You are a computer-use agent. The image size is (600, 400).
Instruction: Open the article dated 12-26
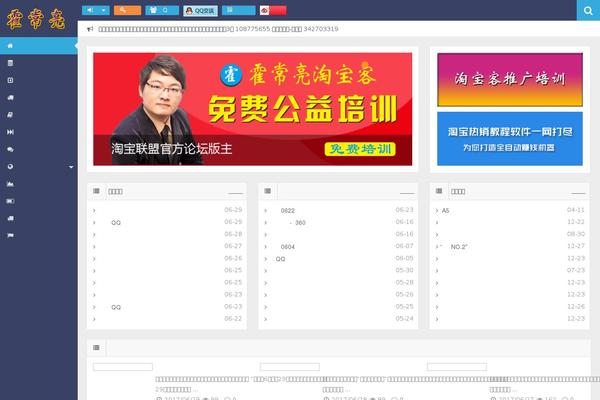[x=510, y=307]
